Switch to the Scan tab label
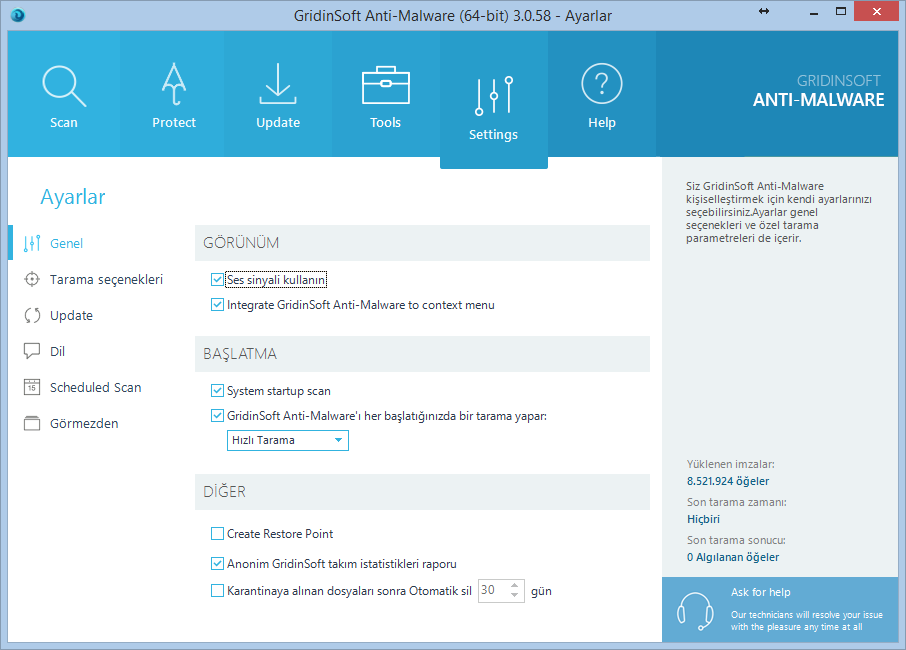This screenshot has height=650, width=906. click(64, 122)
